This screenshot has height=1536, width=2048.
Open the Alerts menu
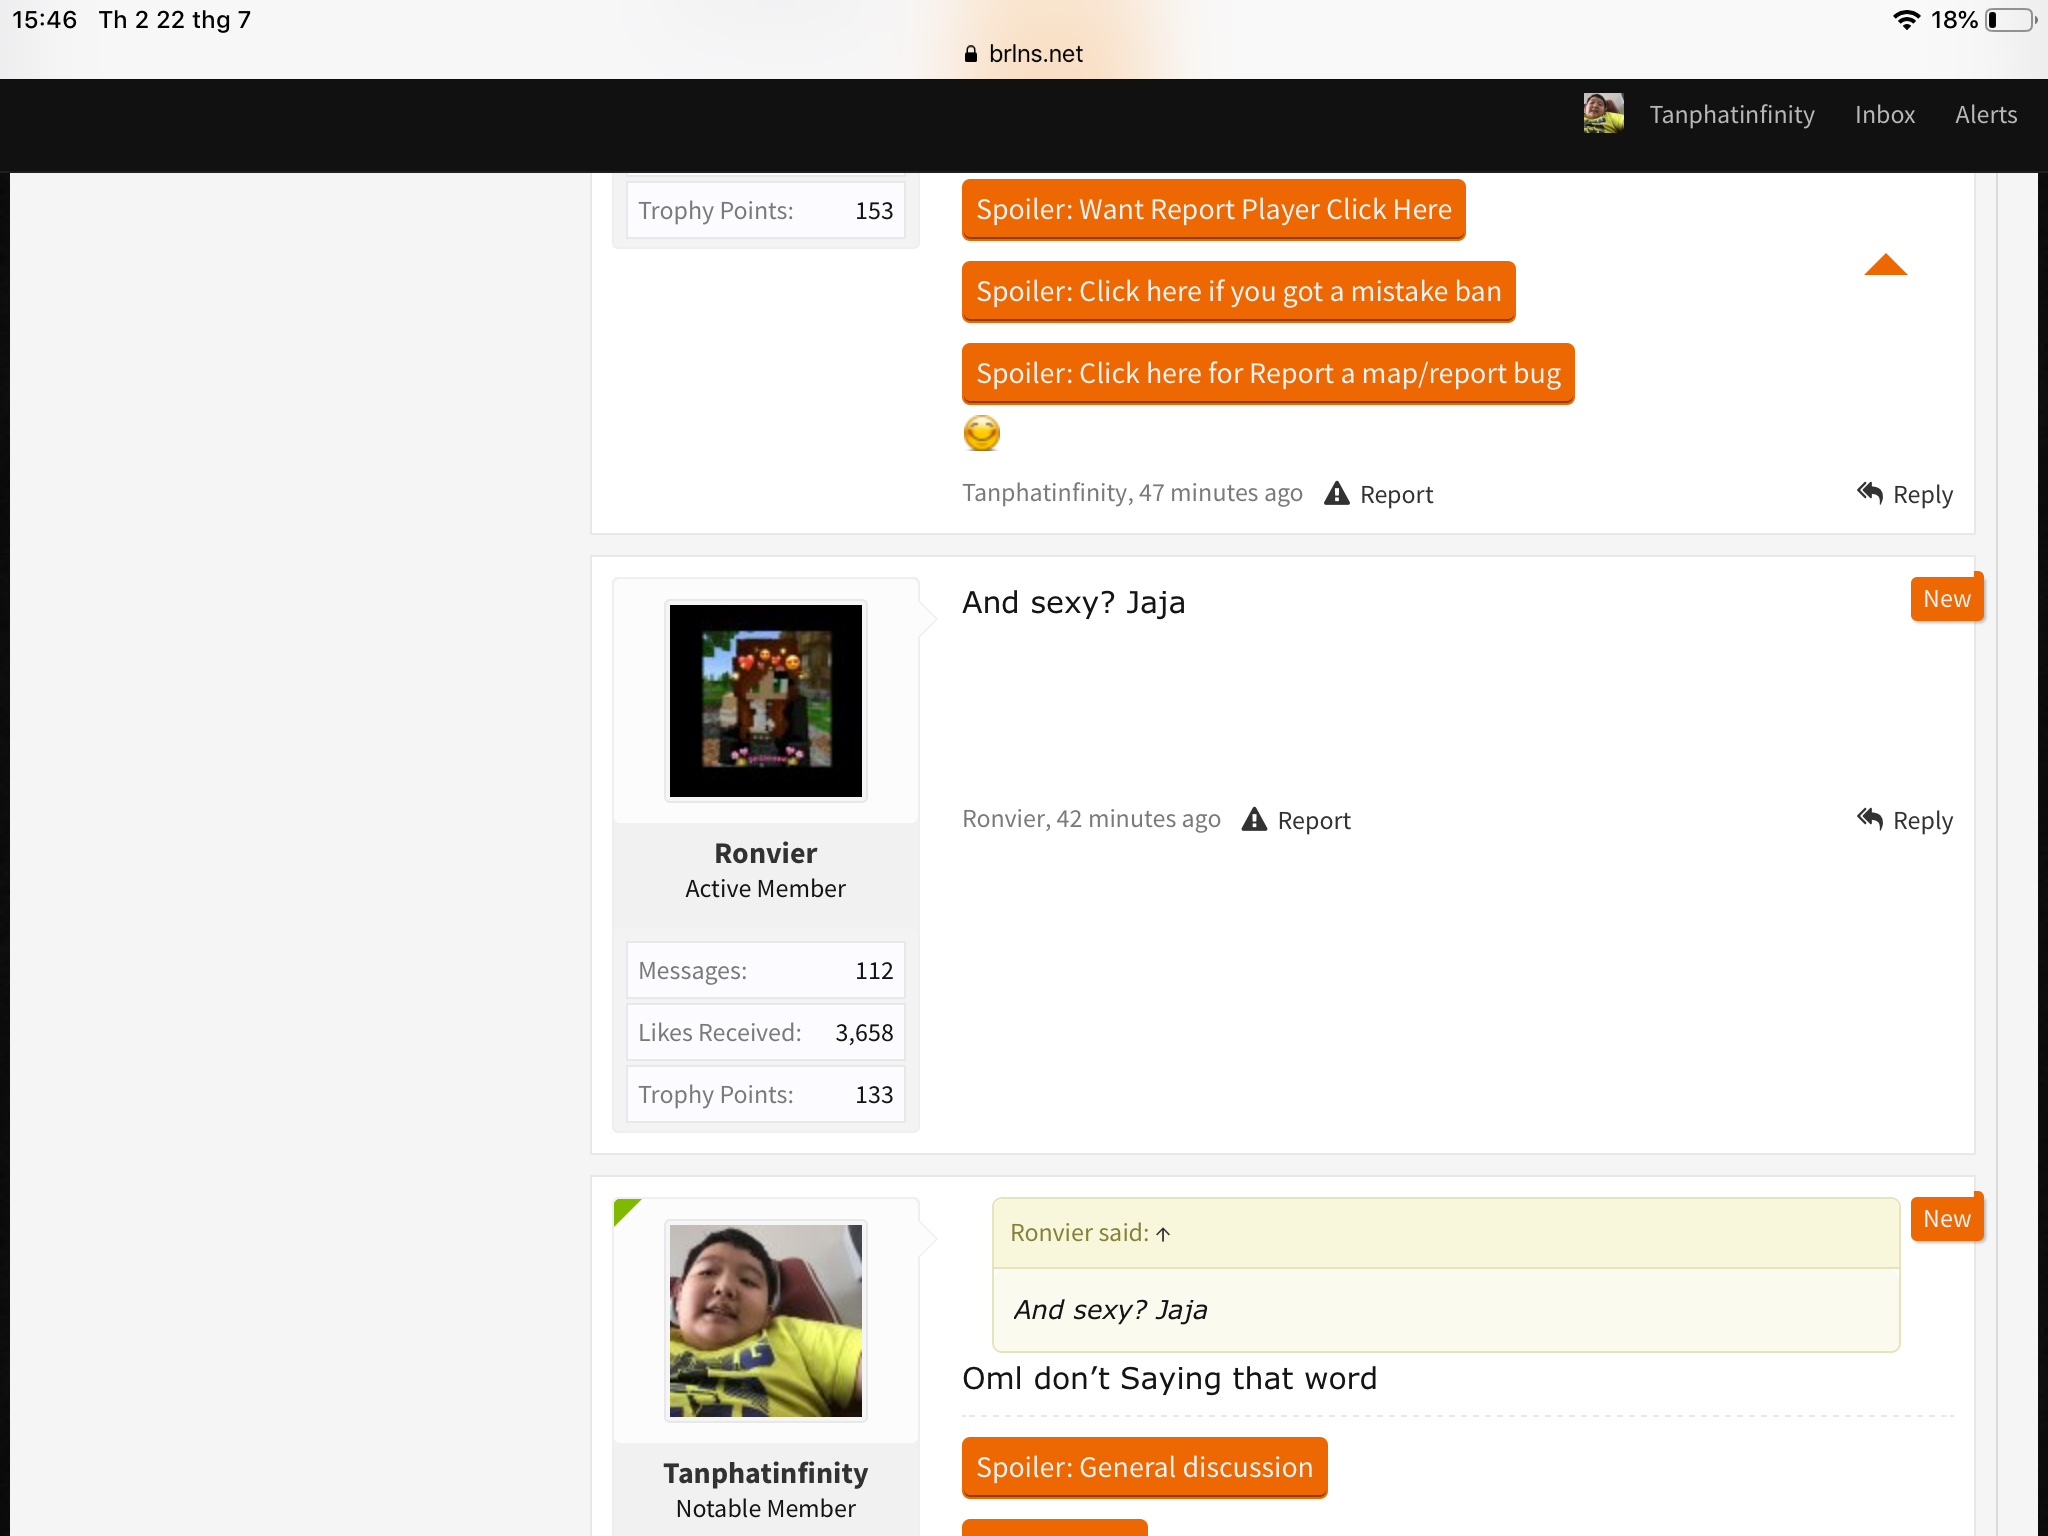click(x=1986, y=115)
